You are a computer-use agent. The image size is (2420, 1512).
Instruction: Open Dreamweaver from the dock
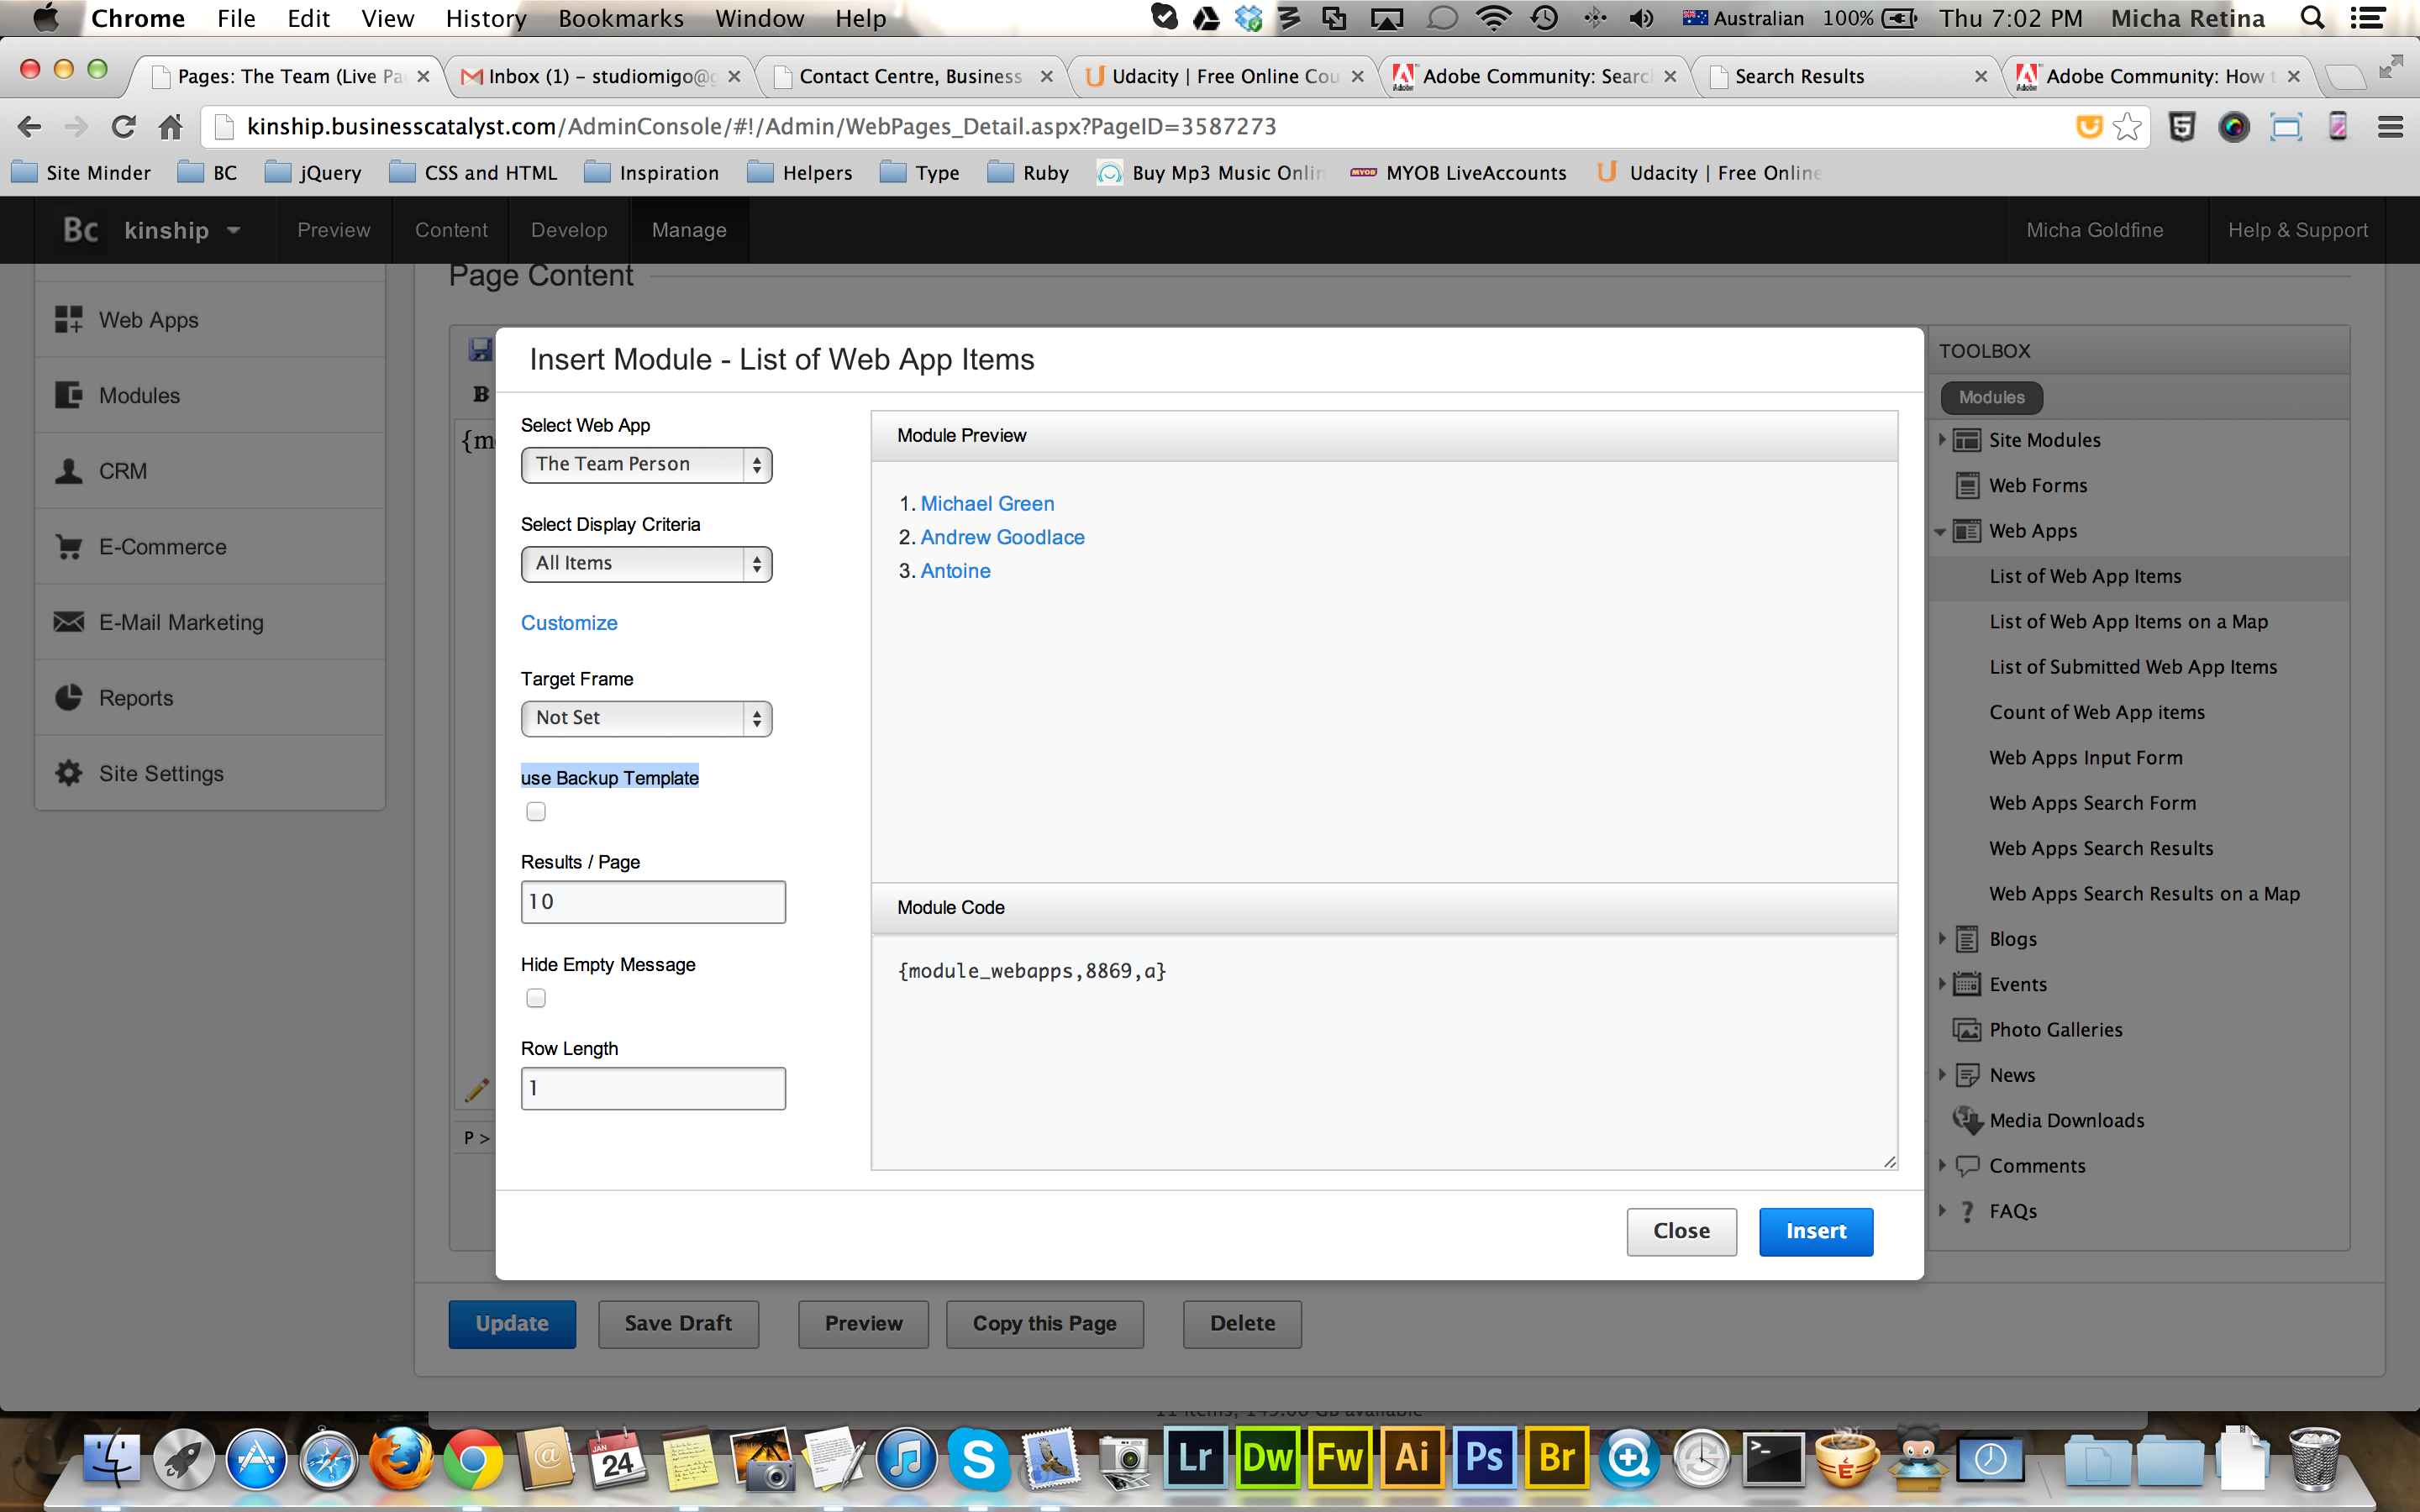coord(1267,1457)
